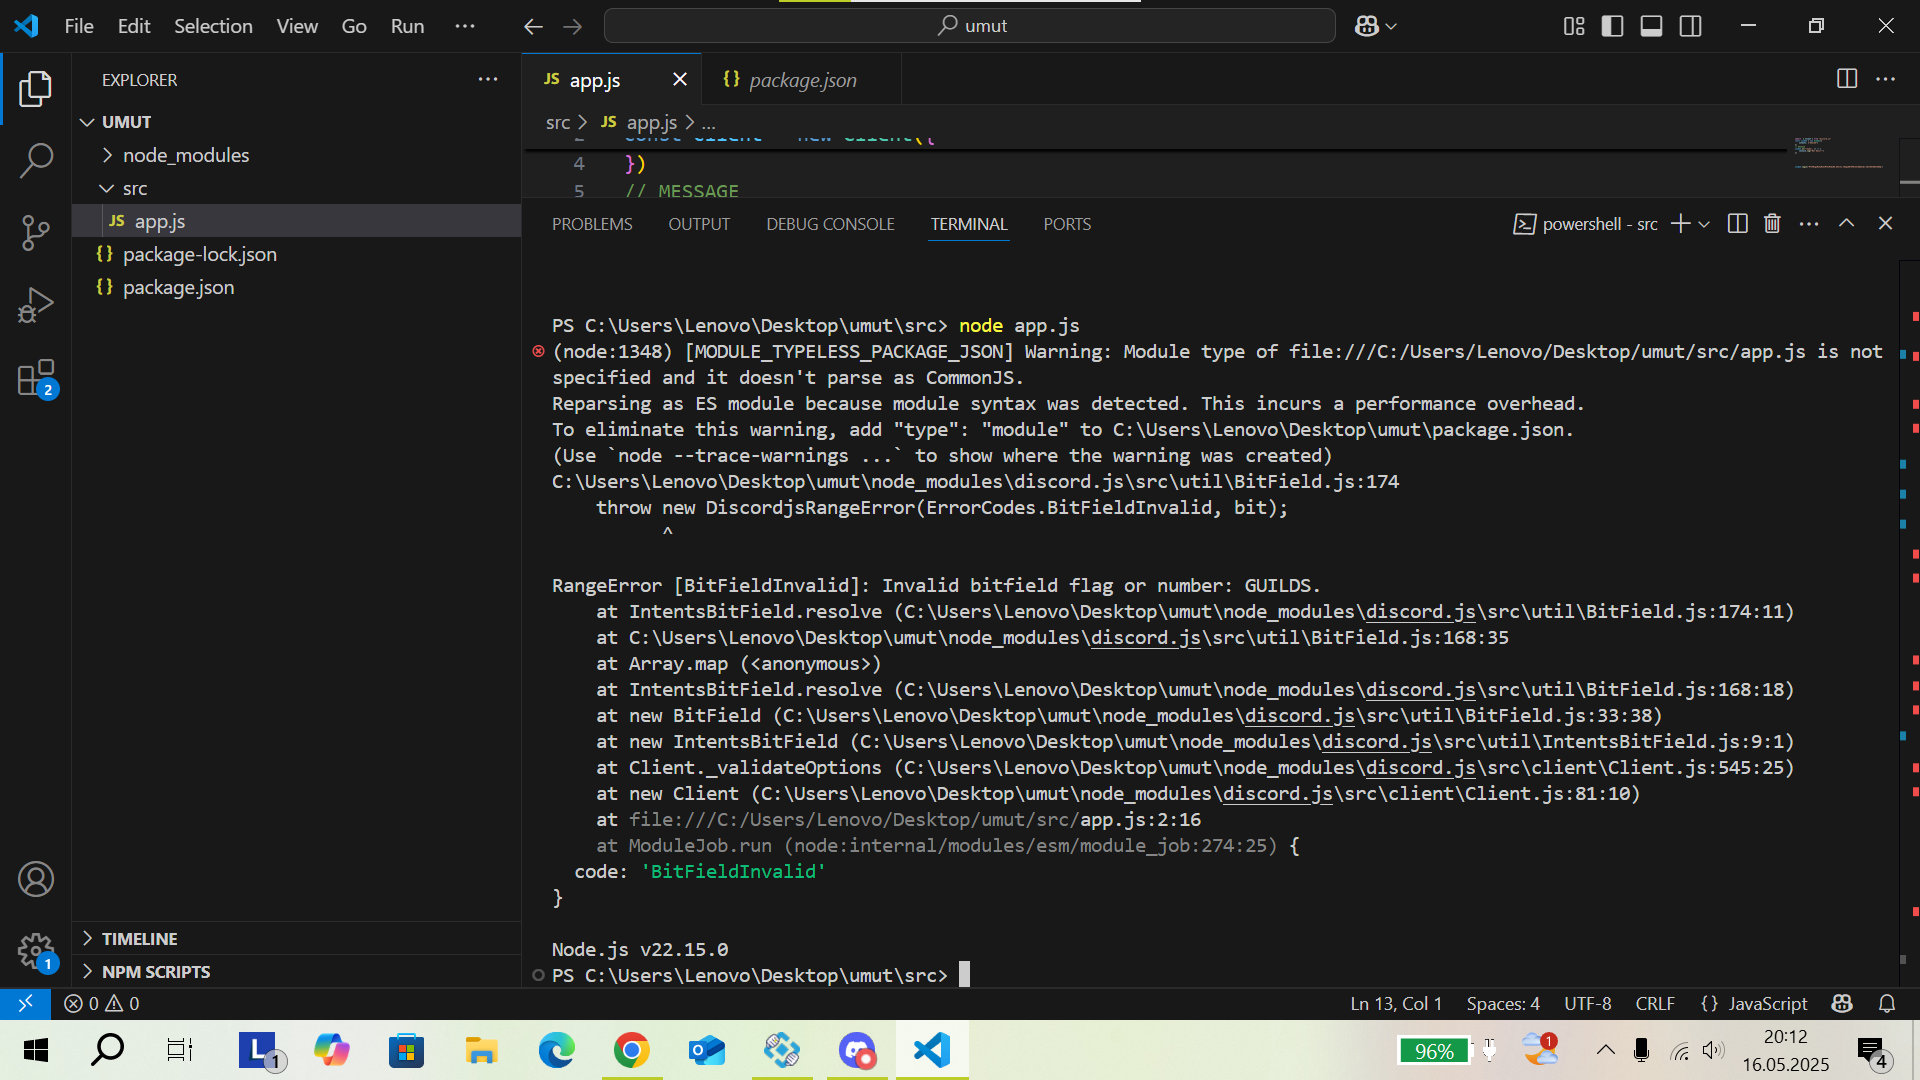Switch to the PROBLEMS panel tab

coord(592,224)
